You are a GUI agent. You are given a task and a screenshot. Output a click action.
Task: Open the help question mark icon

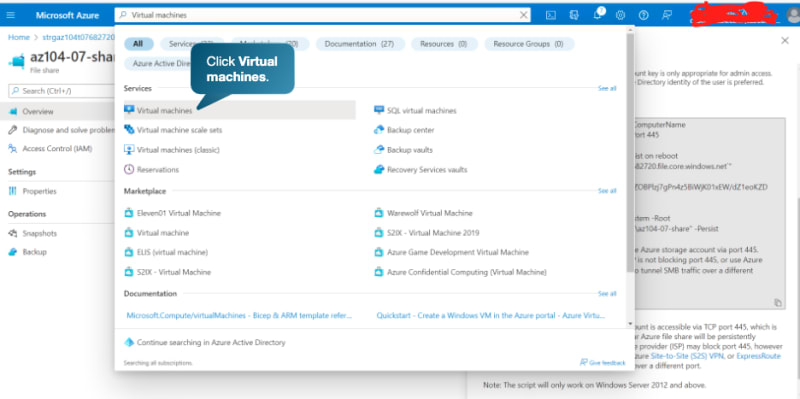click(x=644, y=15)
